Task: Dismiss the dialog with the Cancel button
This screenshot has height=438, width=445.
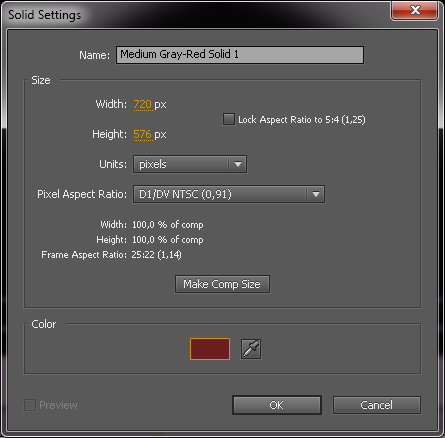Action: point(377,405)
